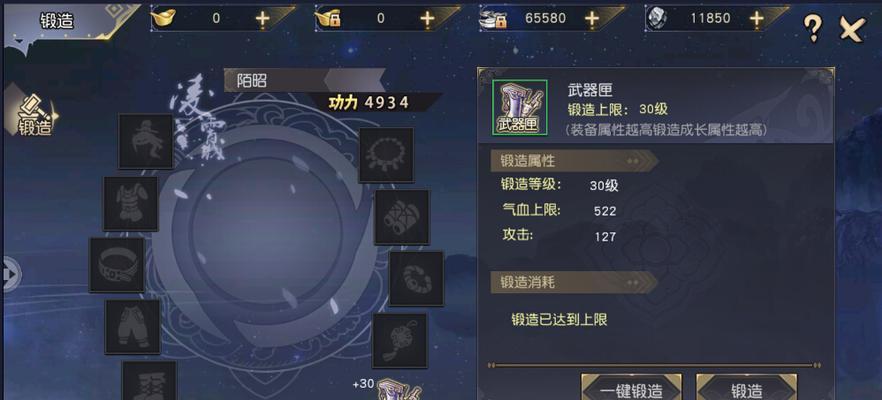Click the 锻造 forge button
The image size is (882, 400).
(746, 388)
